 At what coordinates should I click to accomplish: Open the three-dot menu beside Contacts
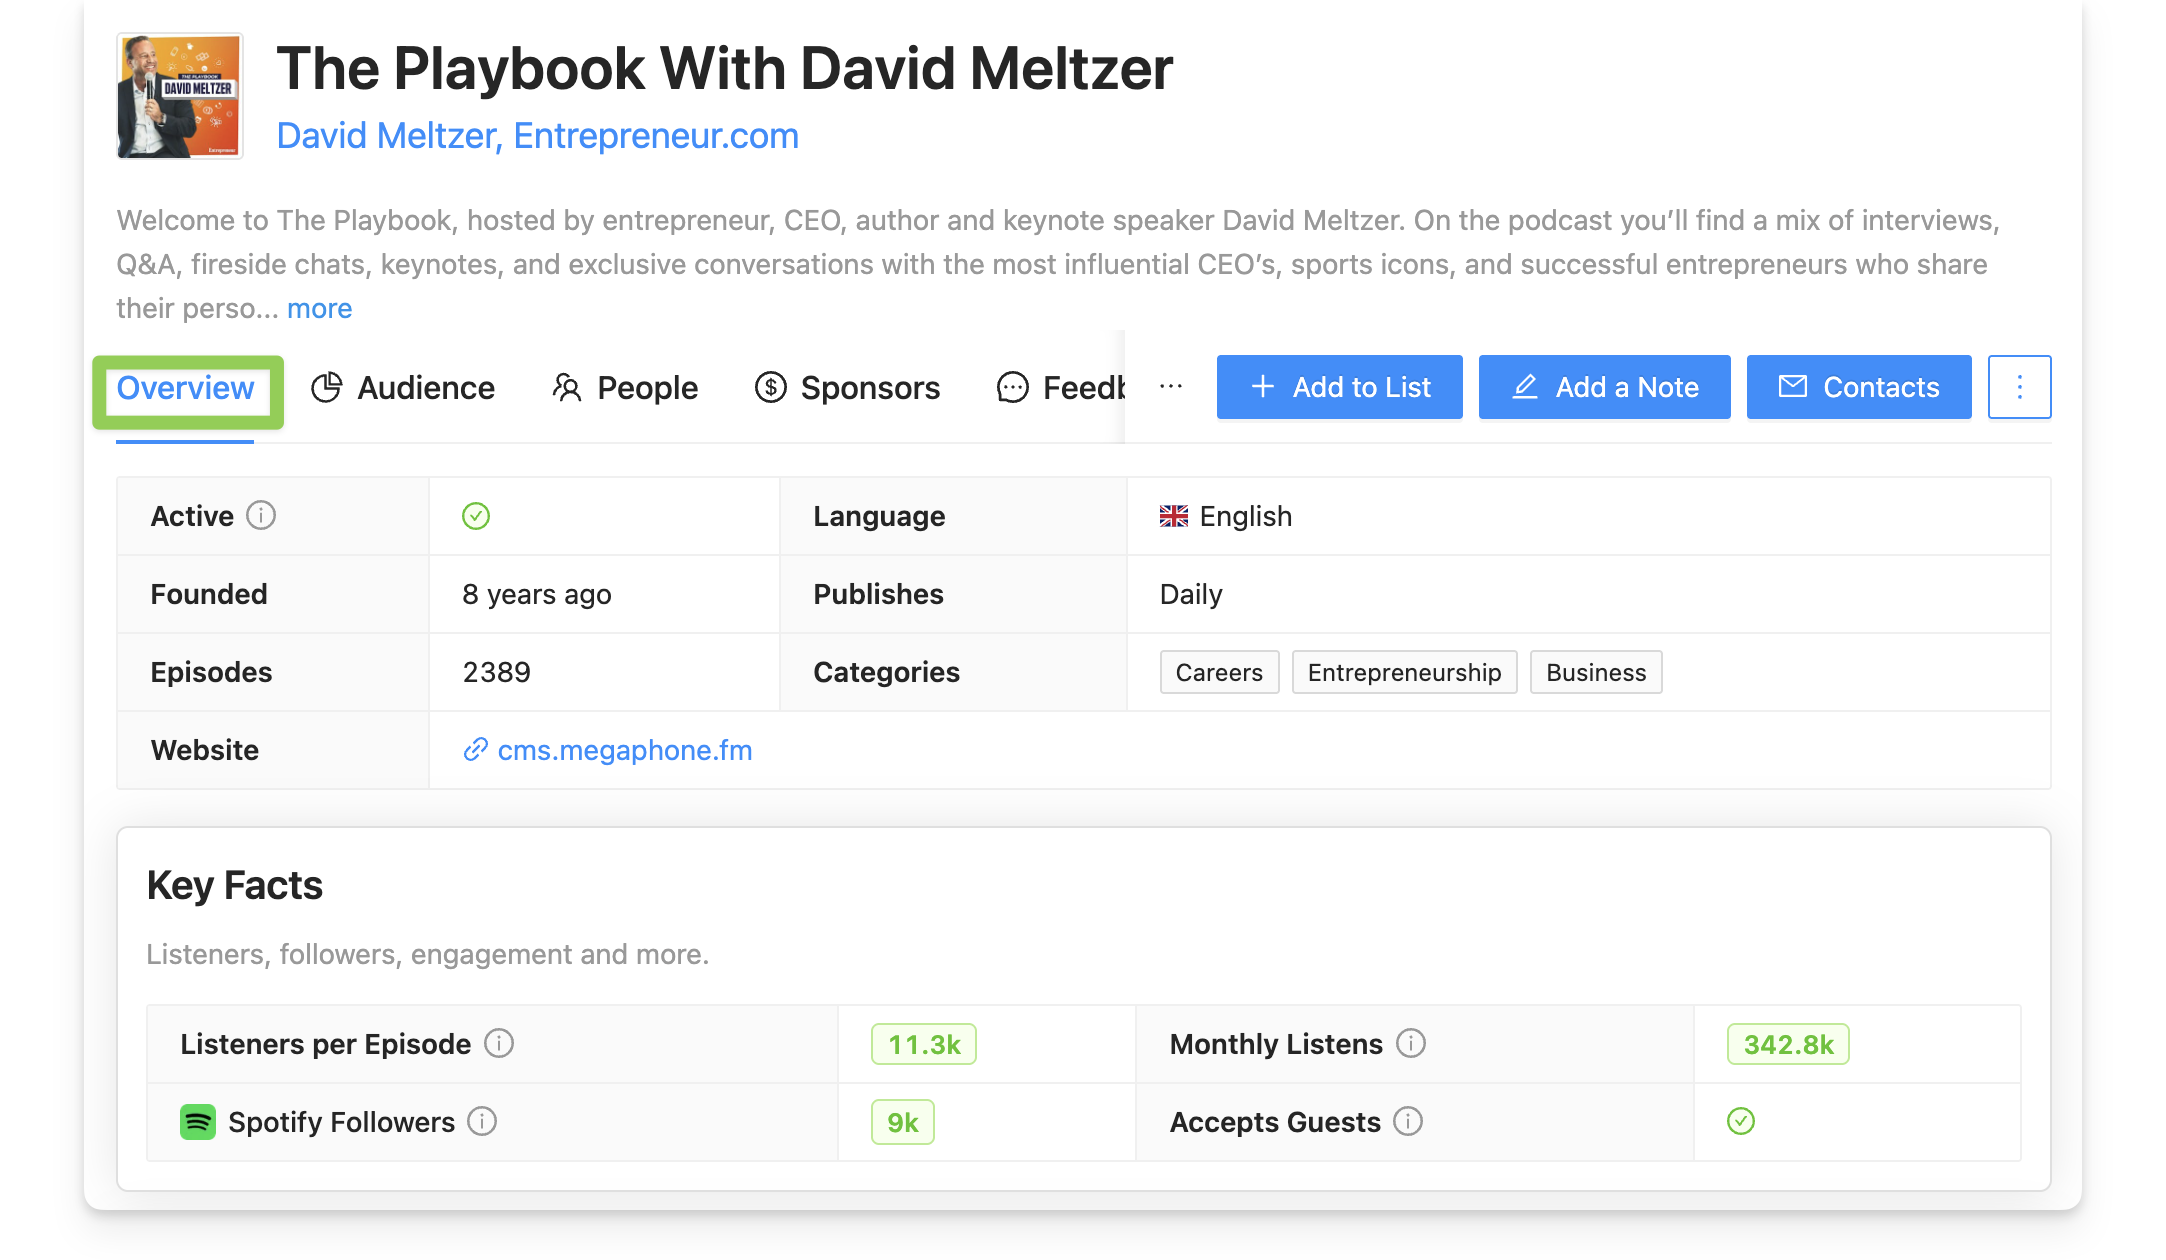(2019, 387)
